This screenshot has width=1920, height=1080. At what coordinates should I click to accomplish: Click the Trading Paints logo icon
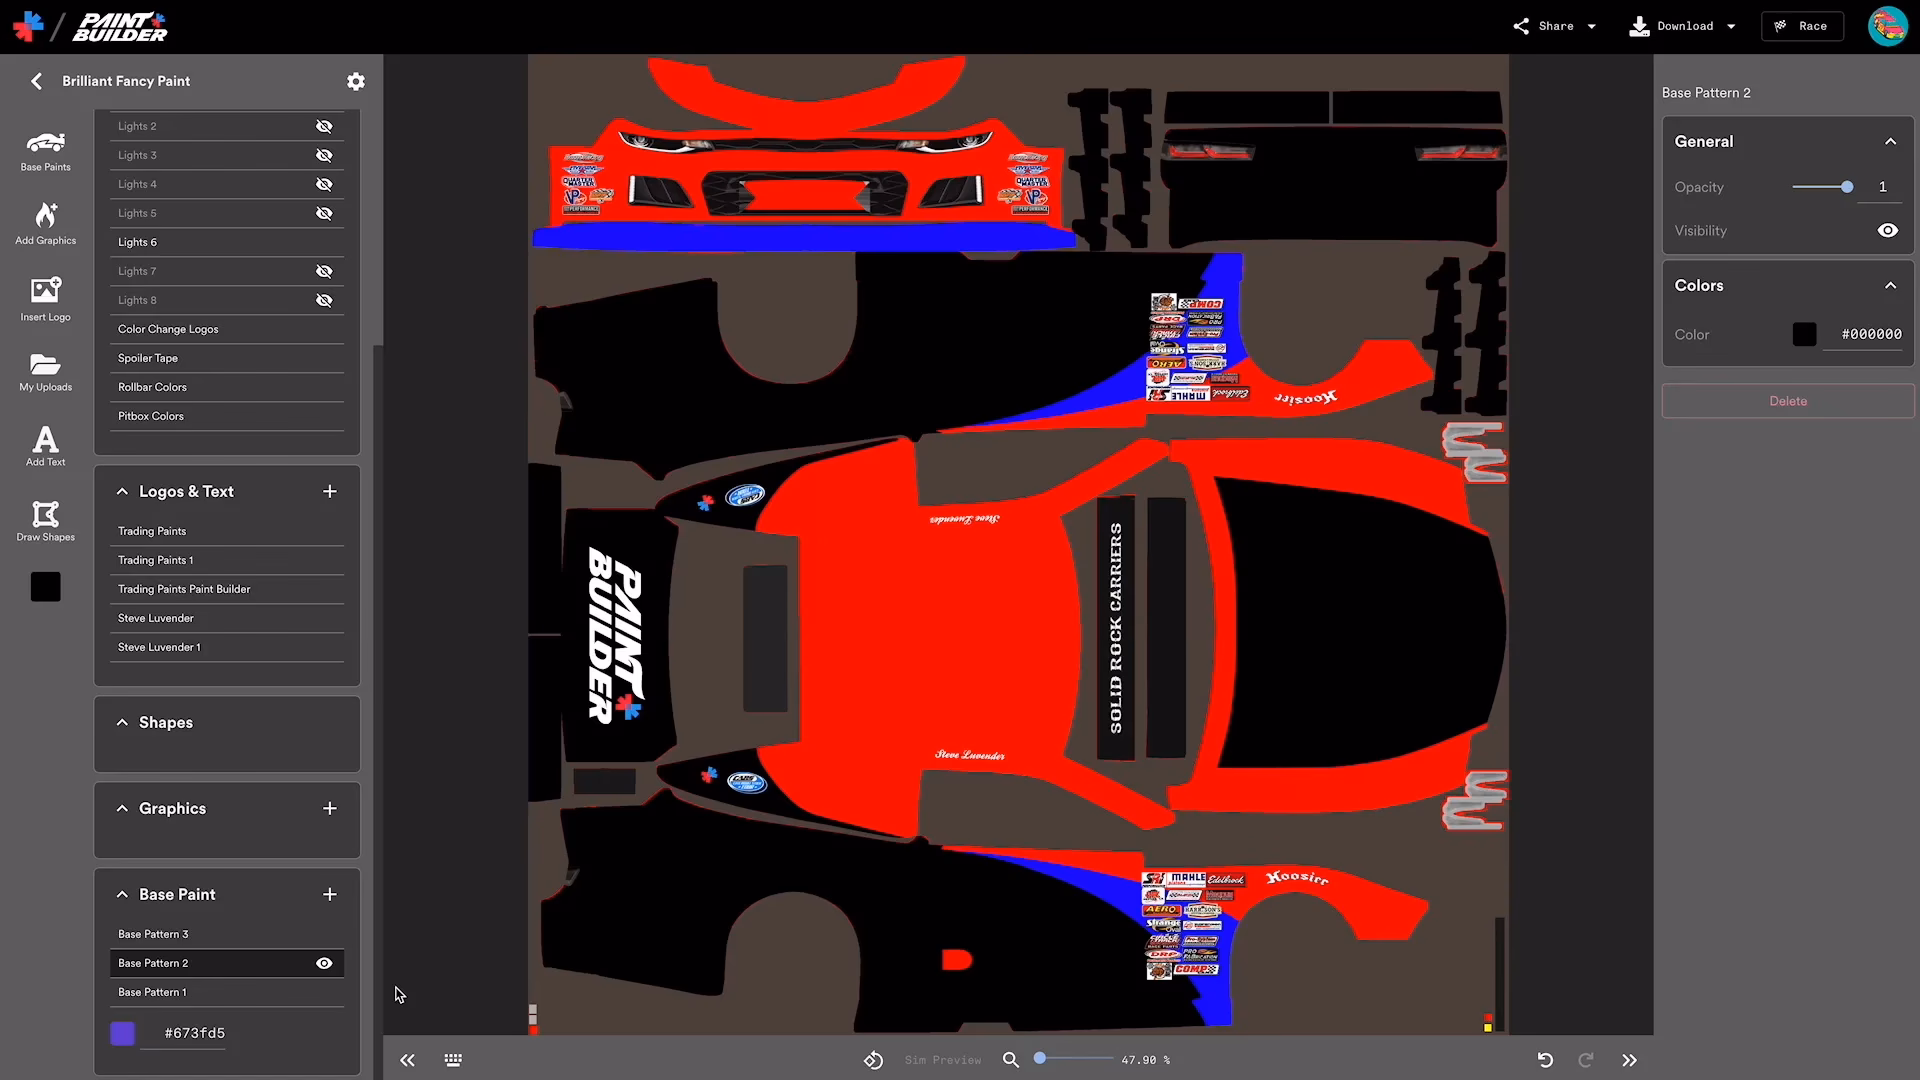point(28,26)
